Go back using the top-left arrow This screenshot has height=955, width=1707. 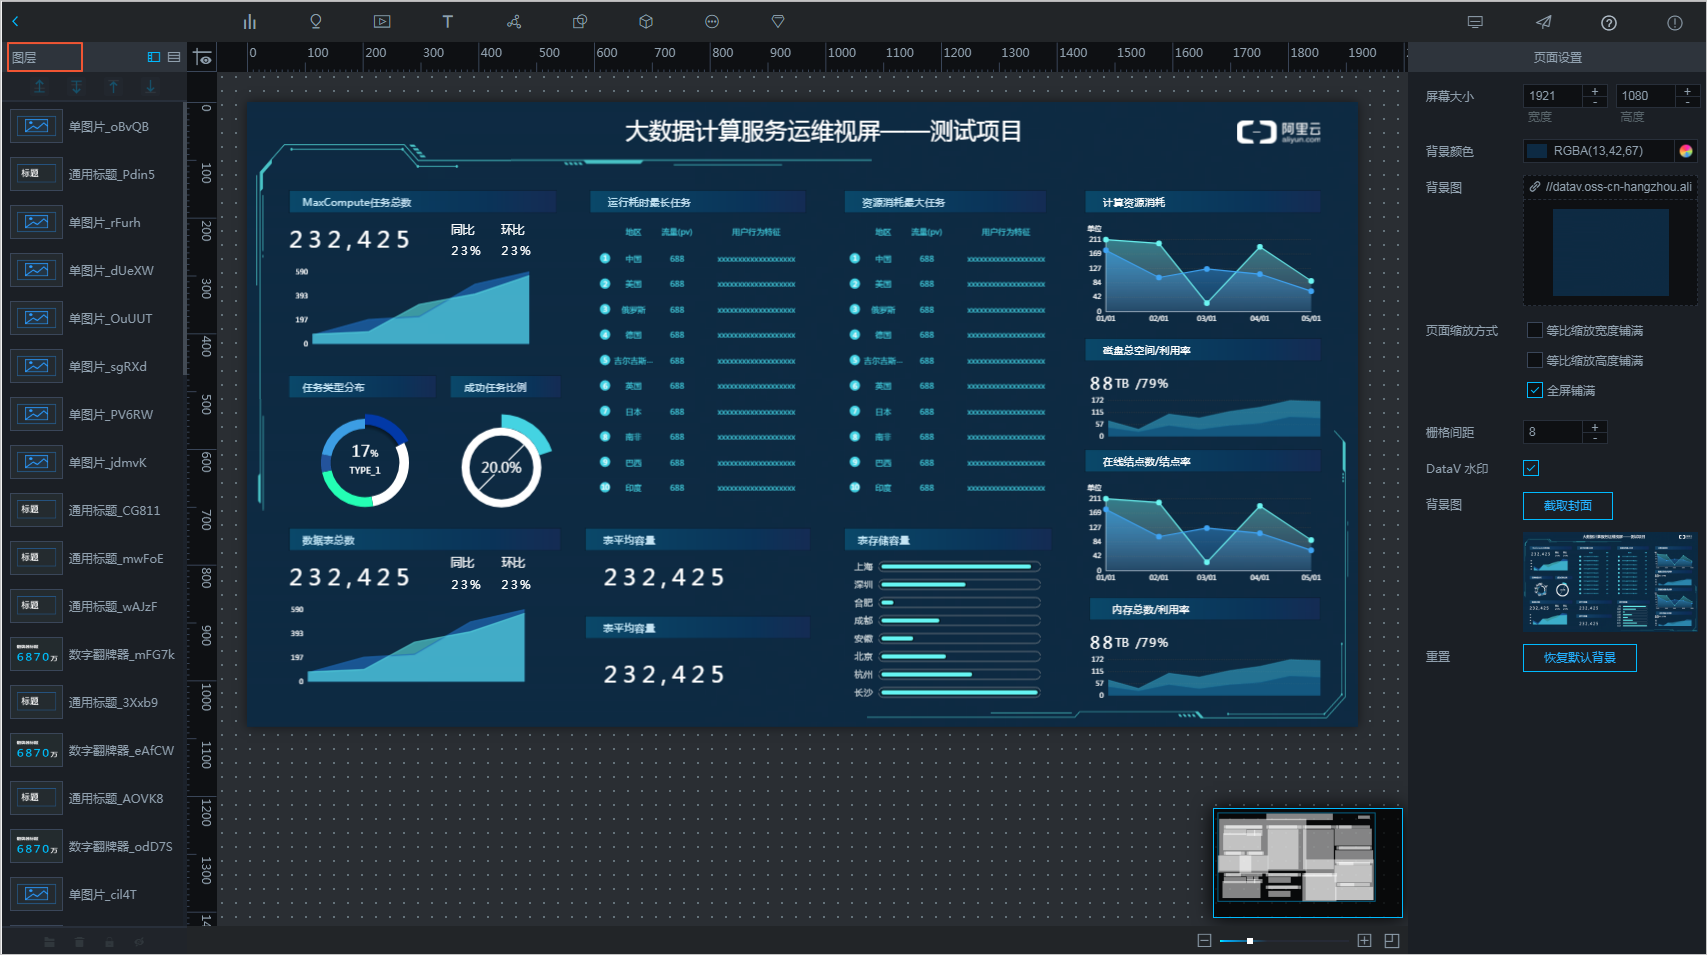coord(15,21)
